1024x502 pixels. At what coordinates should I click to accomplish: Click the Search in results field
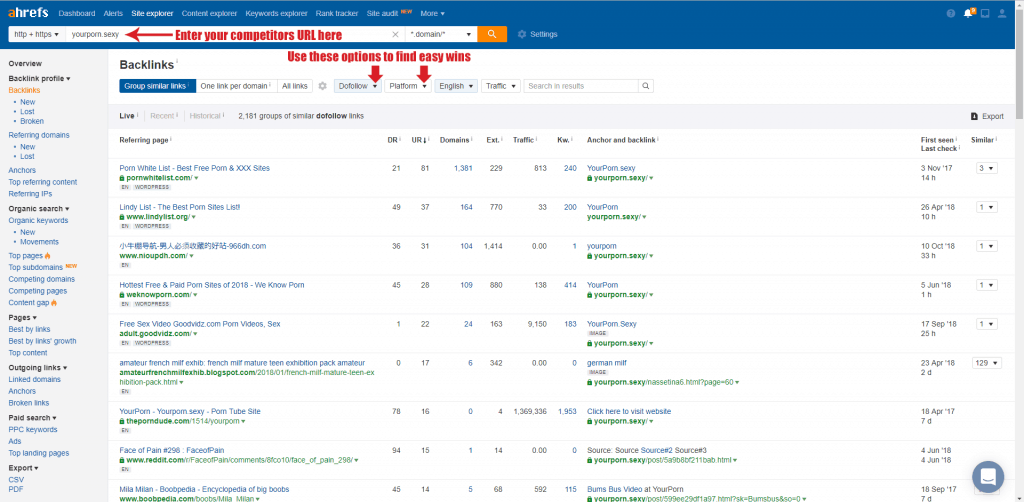coord(581,86)
